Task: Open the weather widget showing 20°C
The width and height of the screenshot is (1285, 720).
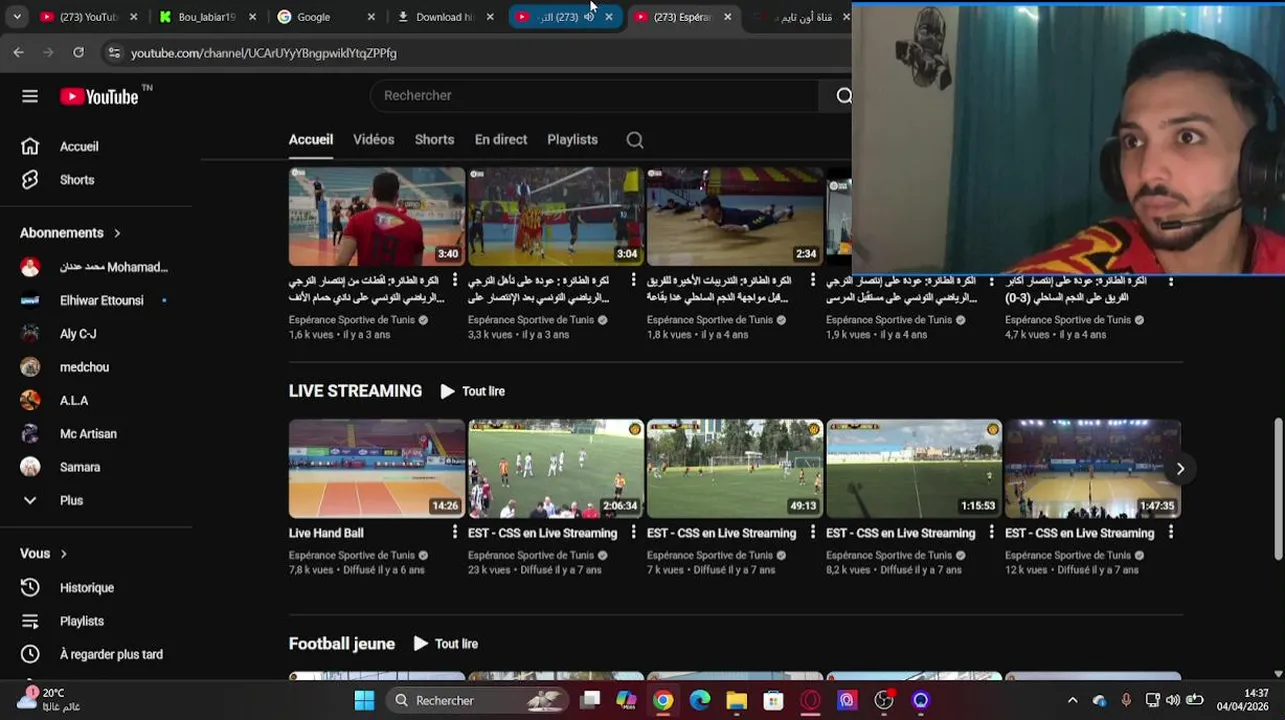Action: coord(48,699)
